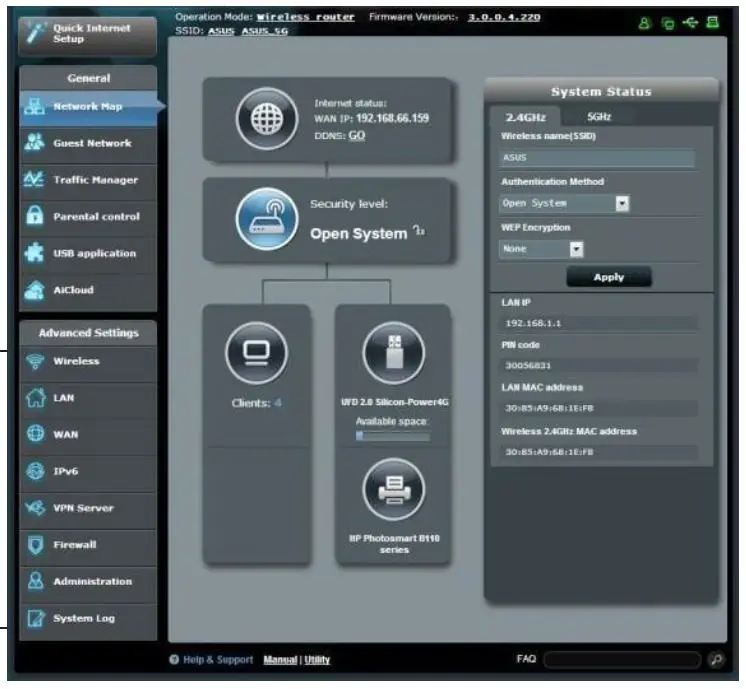Click the Internet status globe icon

[267, 119]
